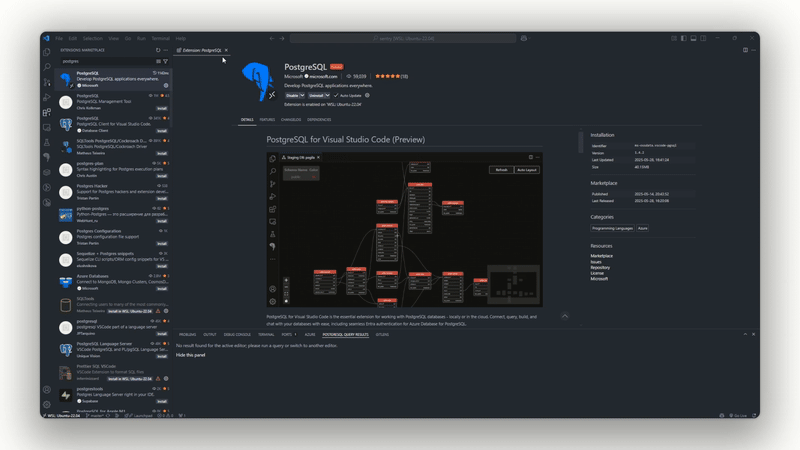Open the Problems panel tab
800x450 pixels.
(x=187, y=335)
